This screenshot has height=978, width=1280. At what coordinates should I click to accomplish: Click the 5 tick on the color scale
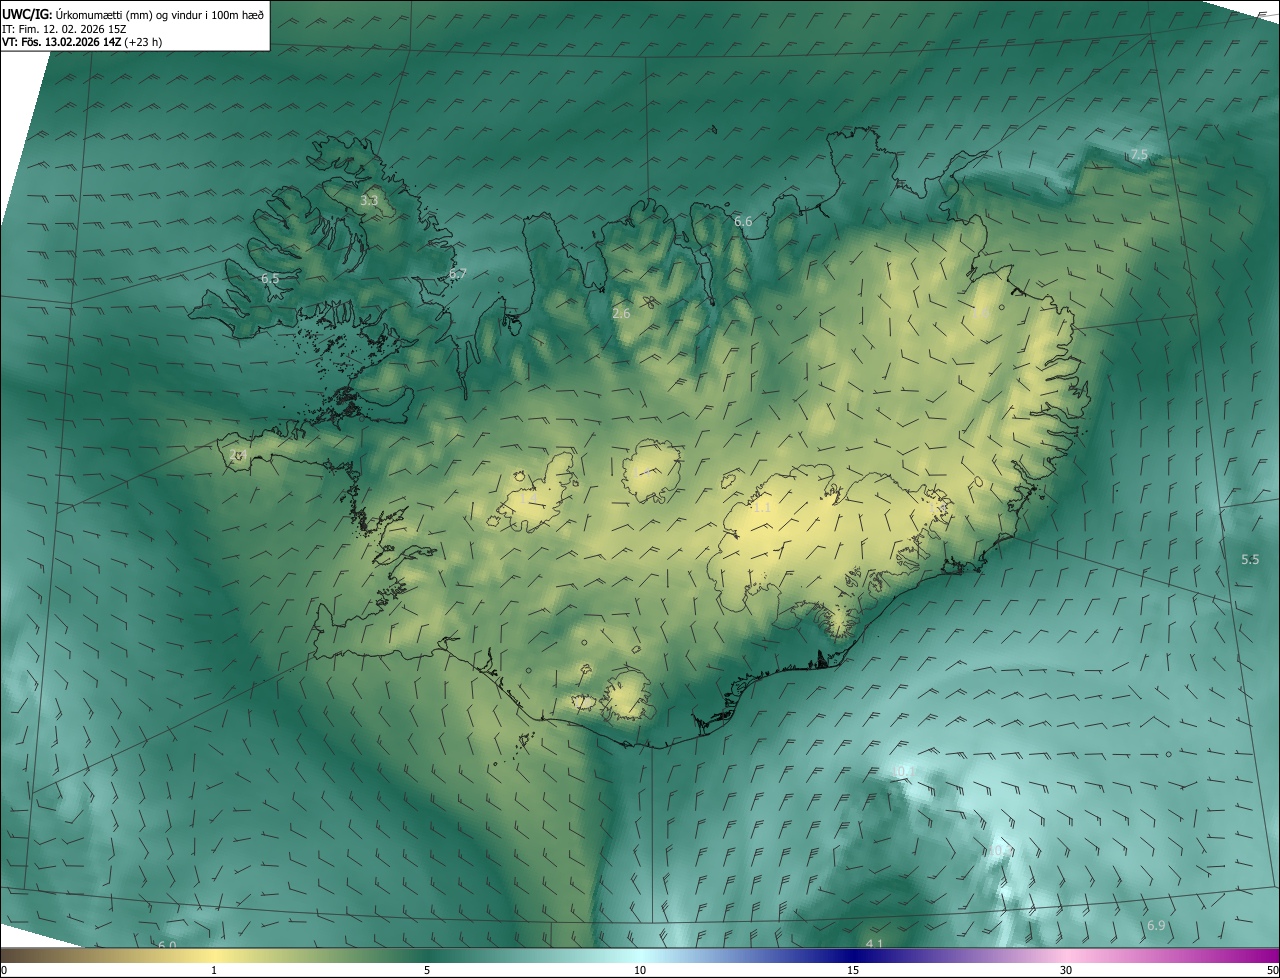(x=427, y=970)
